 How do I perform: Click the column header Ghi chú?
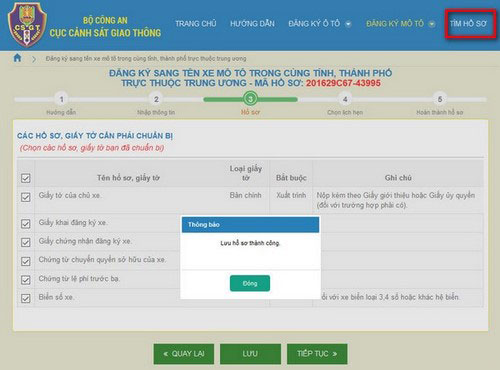click(398, 178)
